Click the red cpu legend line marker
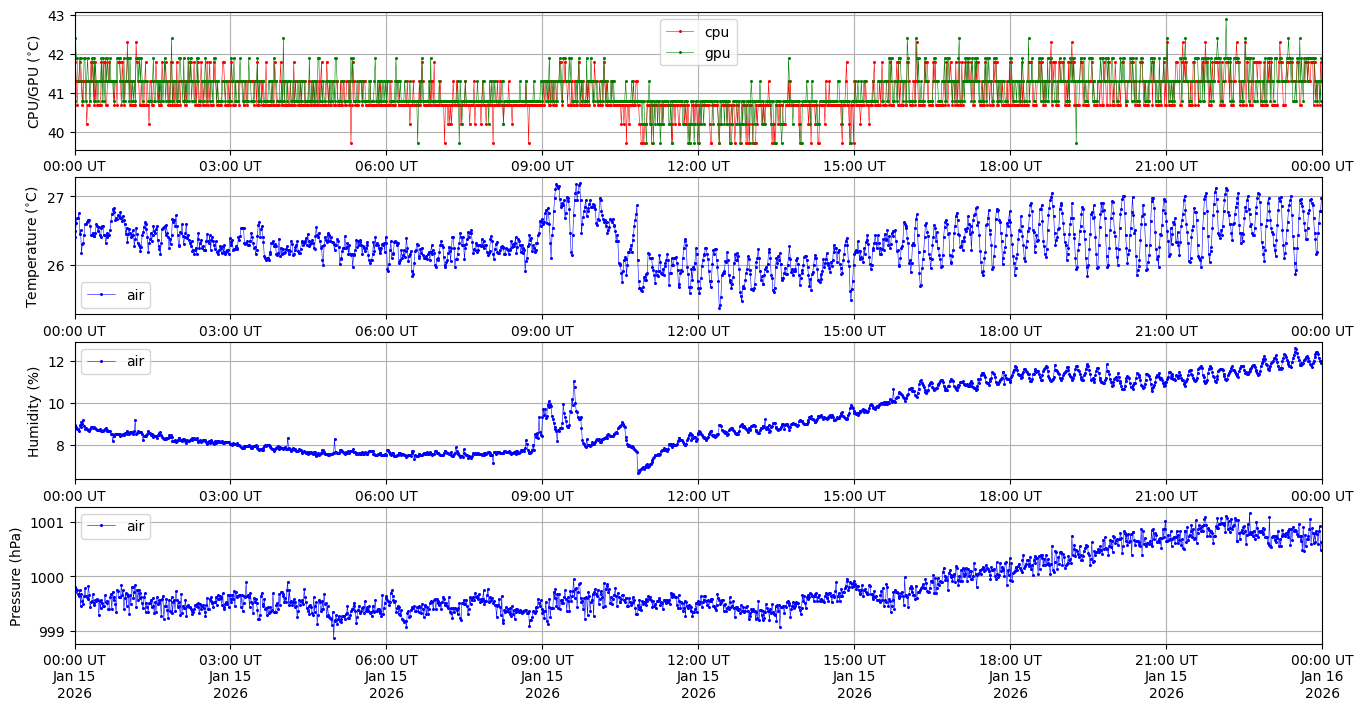This screenshot has width=1363, height=710. tap(681, 32)
